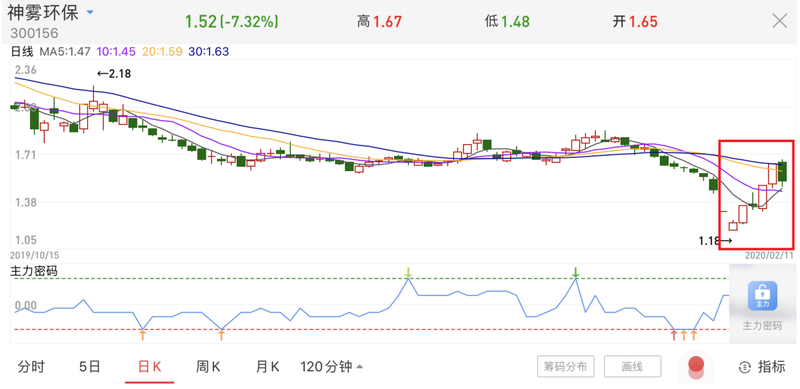
Task: Switch to 5日 tab
Action: tap(90, 367)
